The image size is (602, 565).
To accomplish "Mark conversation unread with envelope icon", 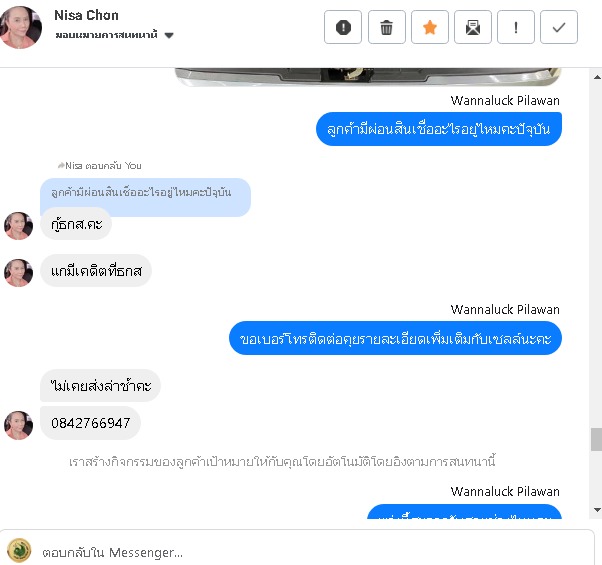I will pyautogui.click(x=473, y=27).
